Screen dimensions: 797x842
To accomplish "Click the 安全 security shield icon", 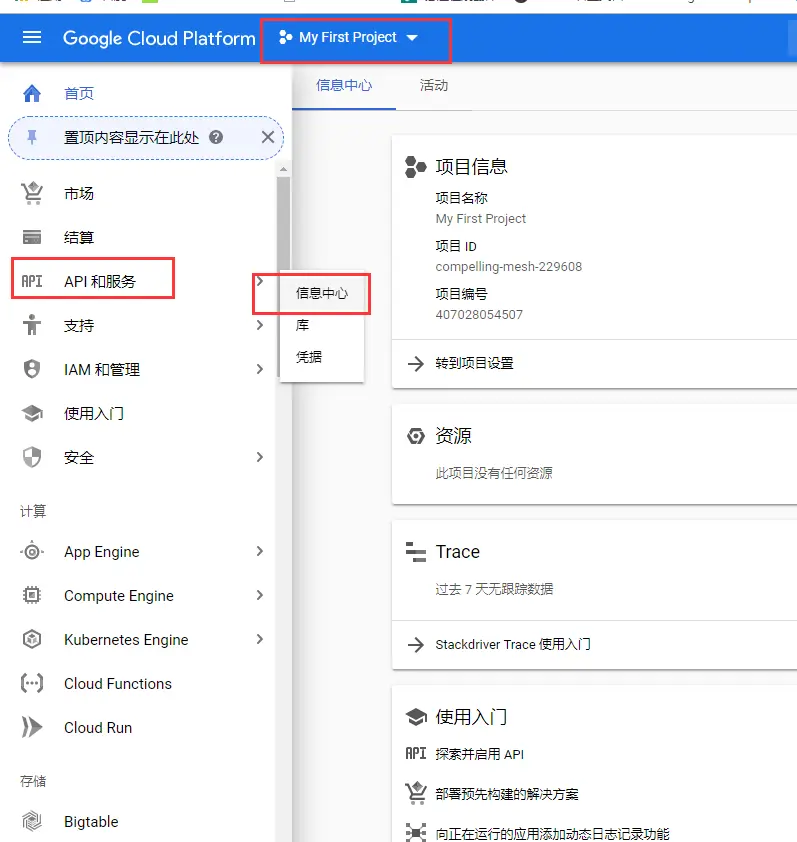I will pos(32,458).
